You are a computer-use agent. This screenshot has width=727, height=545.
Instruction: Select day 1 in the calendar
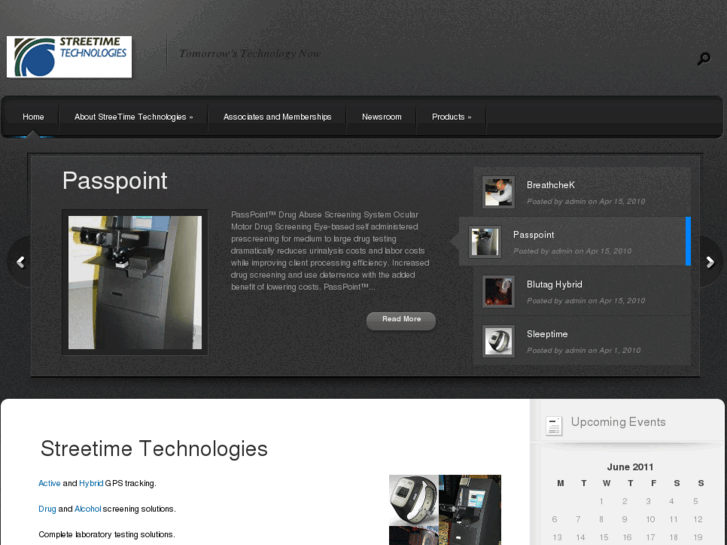point(601,501)
